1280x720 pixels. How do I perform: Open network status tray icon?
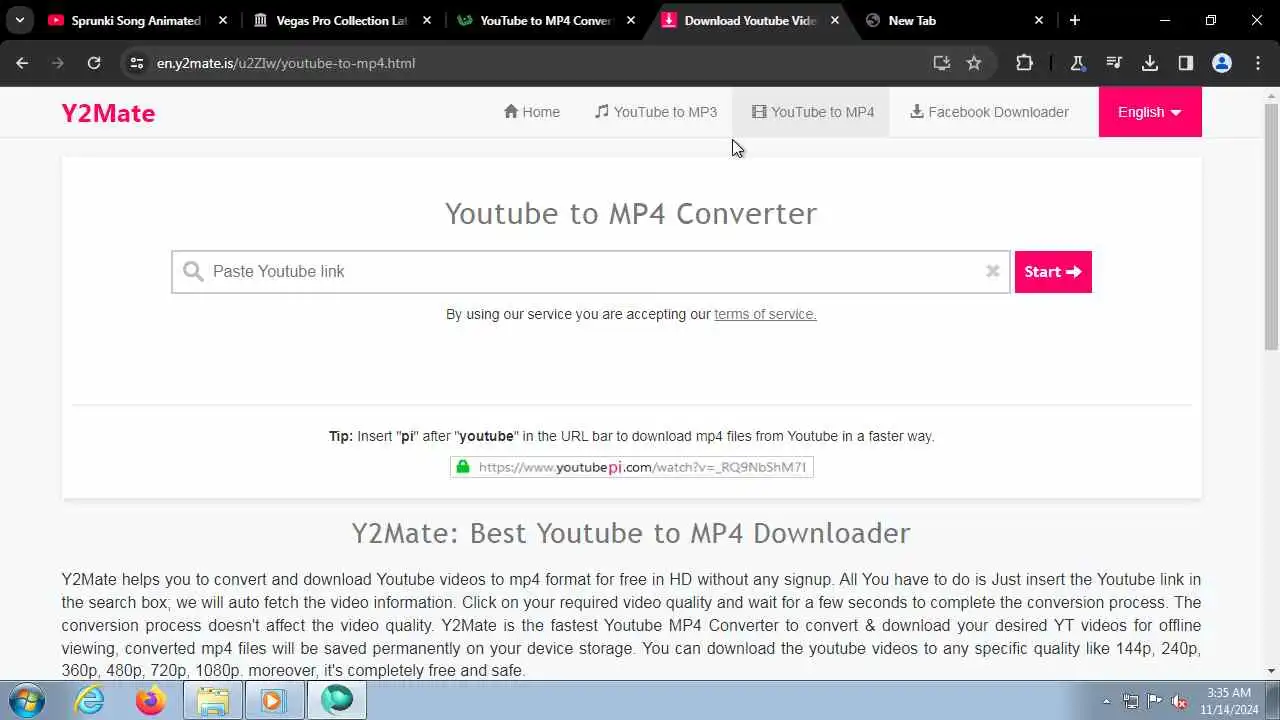[x=1131, y=701]
